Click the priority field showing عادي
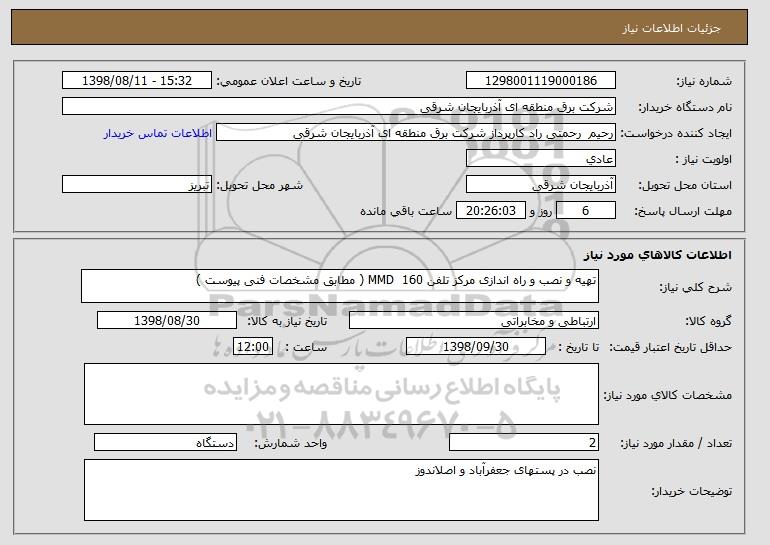The image size is (770, 545). 541,159
